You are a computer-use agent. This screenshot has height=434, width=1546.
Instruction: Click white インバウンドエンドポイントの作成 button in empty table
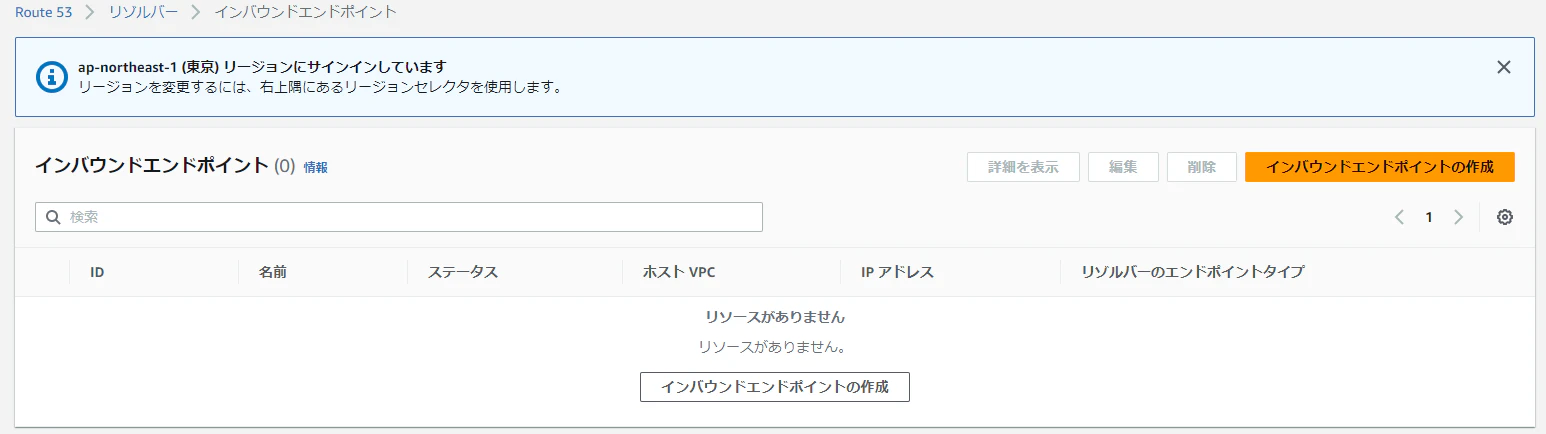(775, 387)
